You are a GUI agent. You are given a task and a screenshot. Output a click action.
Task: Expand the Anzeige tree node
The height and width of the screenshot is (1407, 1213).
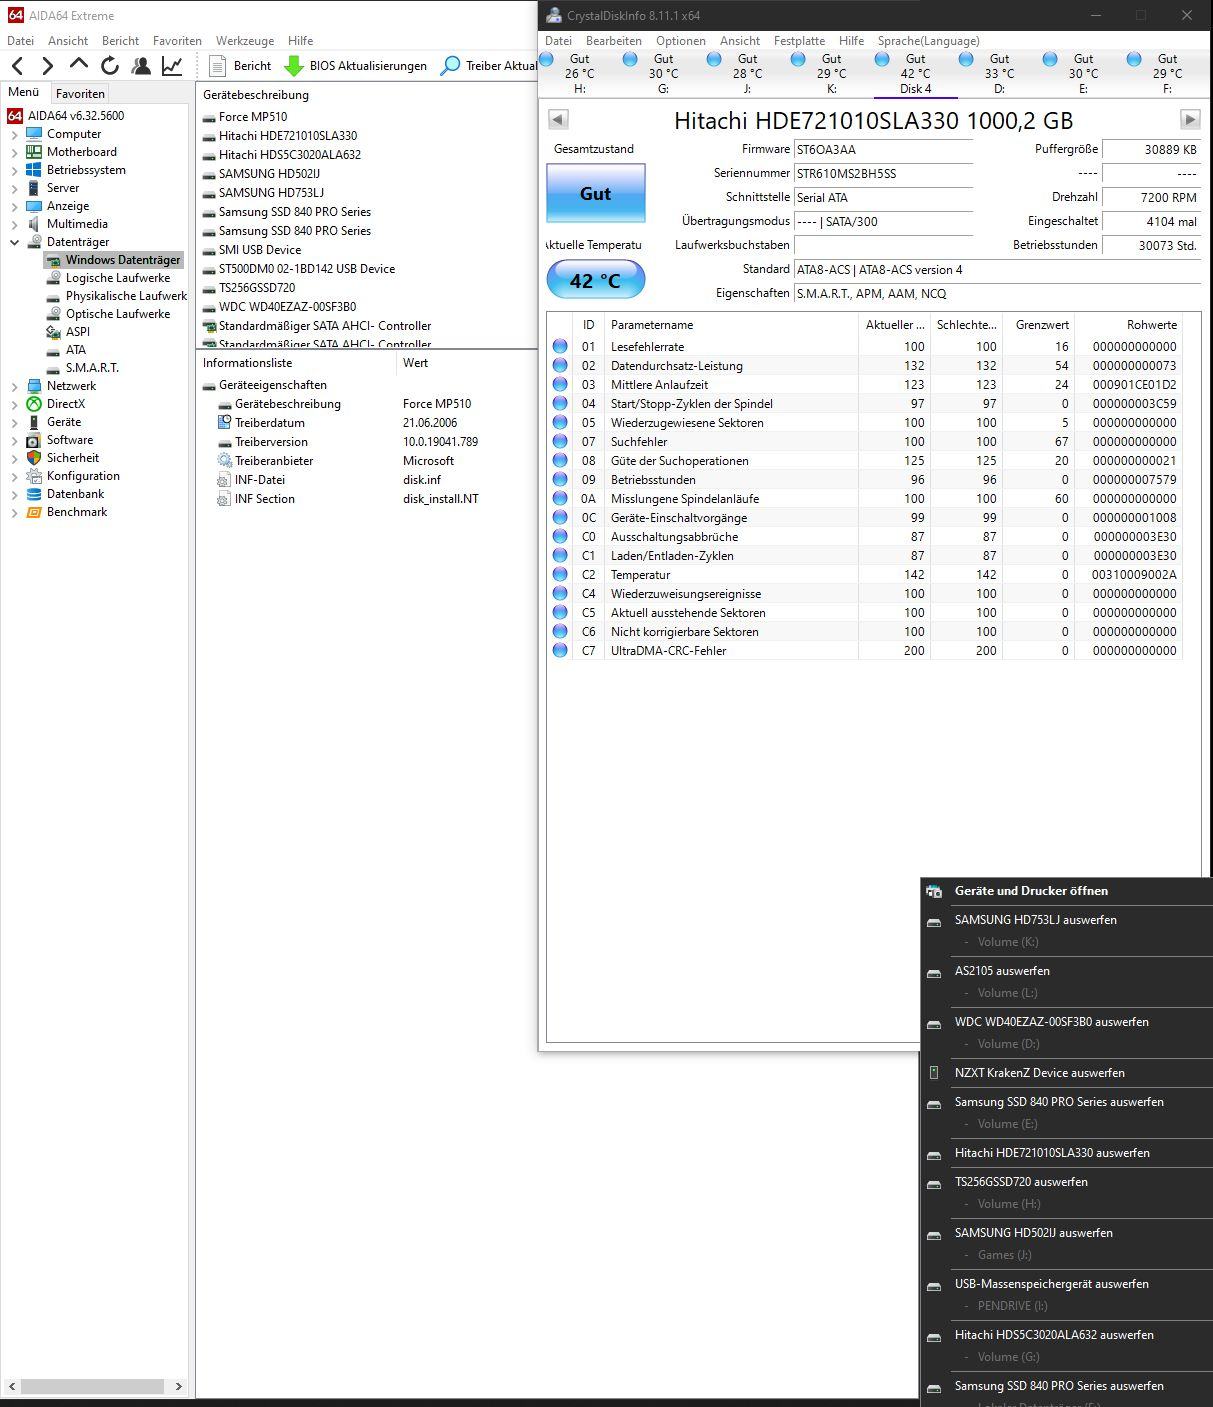coord(14,206)
